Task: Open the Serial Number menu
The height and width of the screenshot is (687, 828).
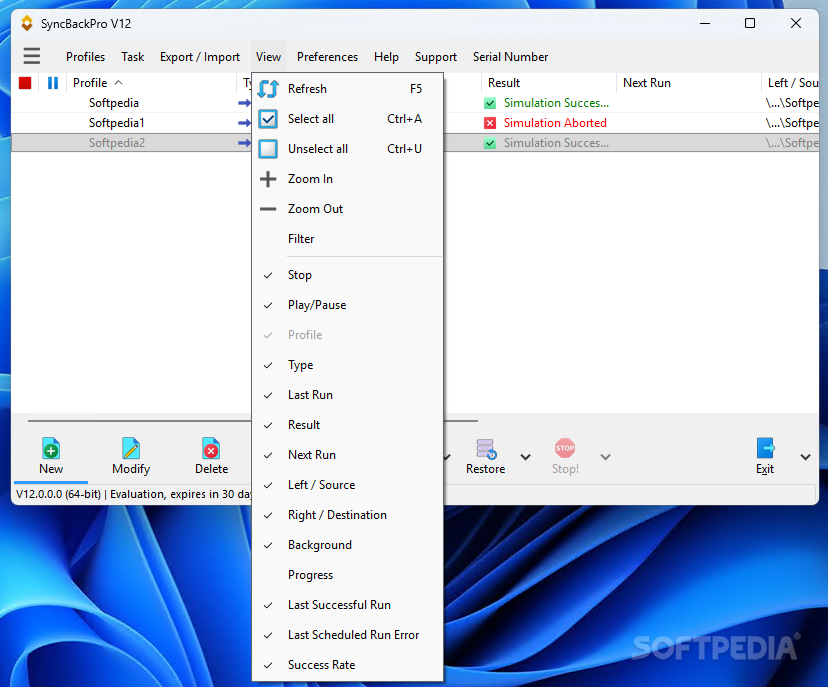Action: click(510, 57)
